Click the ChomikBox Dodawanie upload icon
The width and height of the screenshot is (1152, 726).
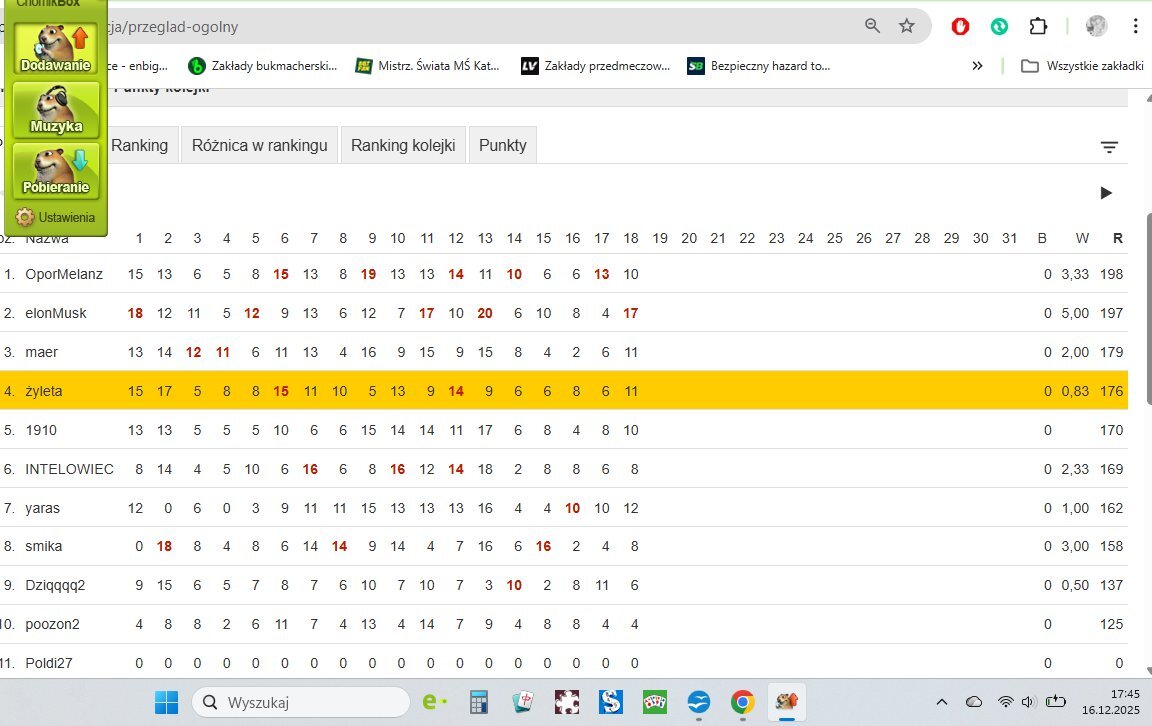[x=56, y=48]
